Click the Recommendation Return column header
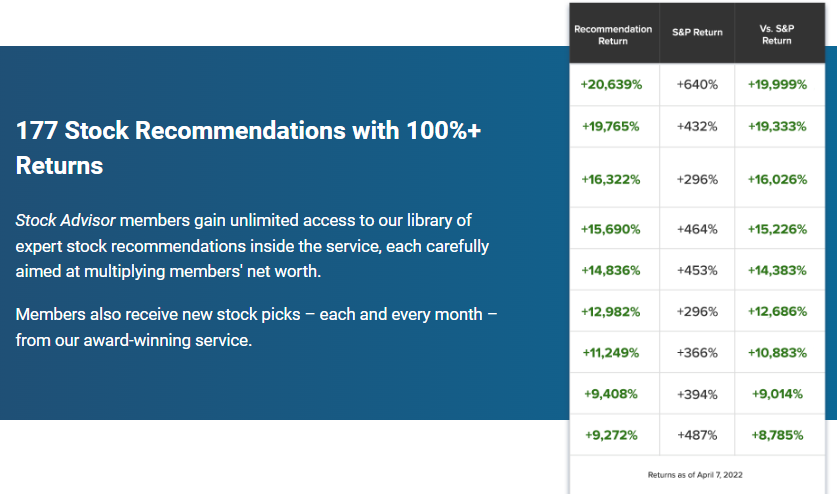The height and width of the screenshot is (494, 837). point(613,35)
